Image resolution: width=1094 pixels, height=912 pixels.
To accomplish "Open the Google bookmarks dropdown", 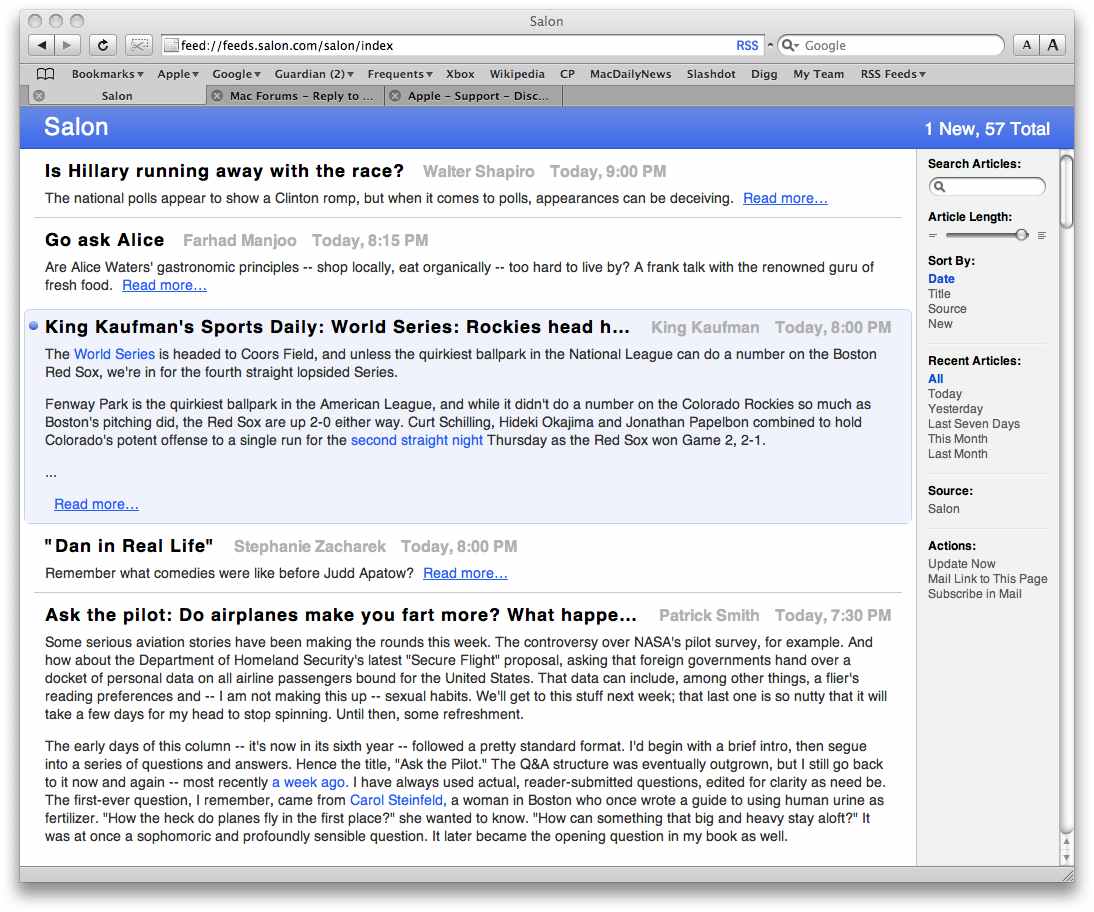I will [x=237, y=74].
